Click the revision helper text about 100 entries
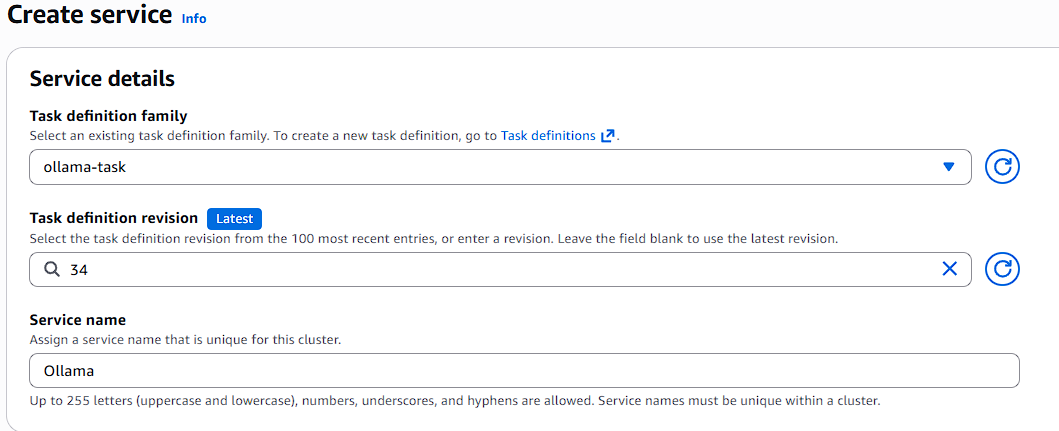Image resolution: width=1059 pixels, height=431 pixels. pyautogui.click(x=433, y=239)
